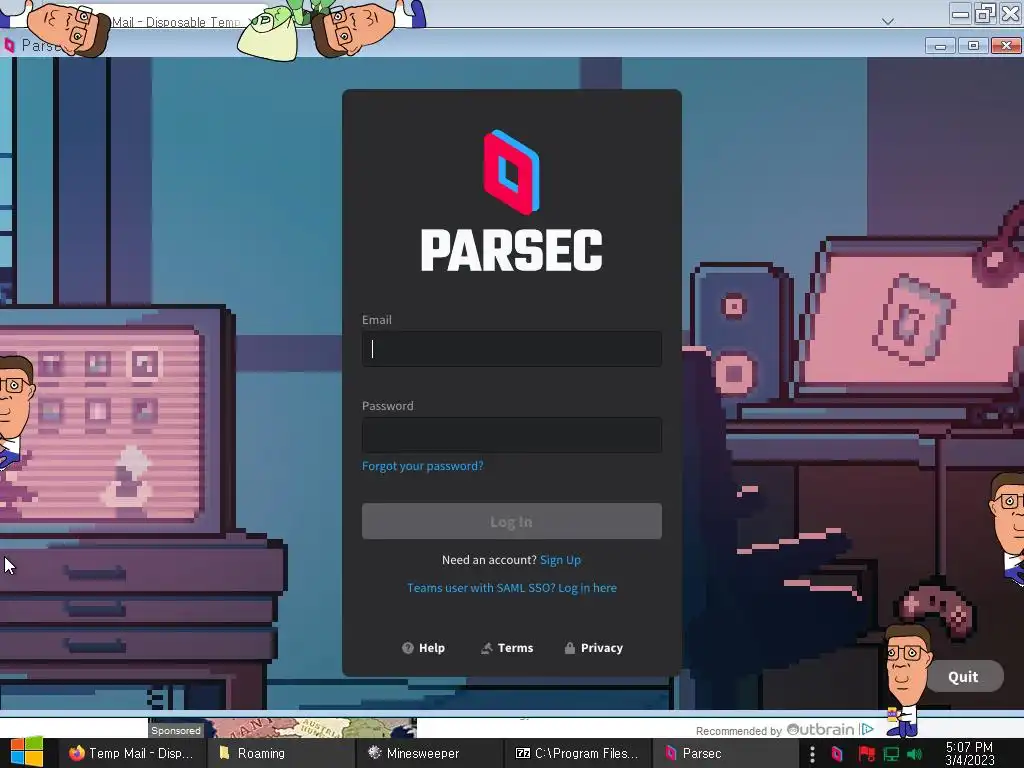This screenshot has height=768, width=1024.
Task: Click the volume speaker tray icon
Action: coord(915,754)
